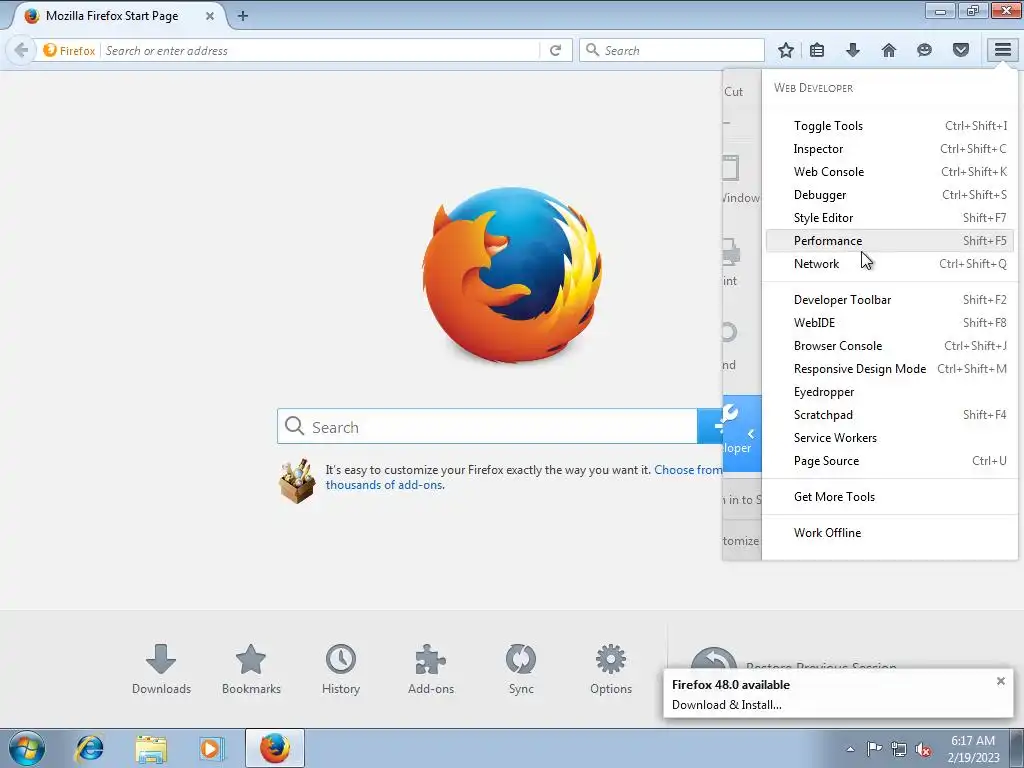Screen dimensions: 1024x768
Task: Click muted volume tray icon
Action: pyautogui.click(x=923, y=750)
